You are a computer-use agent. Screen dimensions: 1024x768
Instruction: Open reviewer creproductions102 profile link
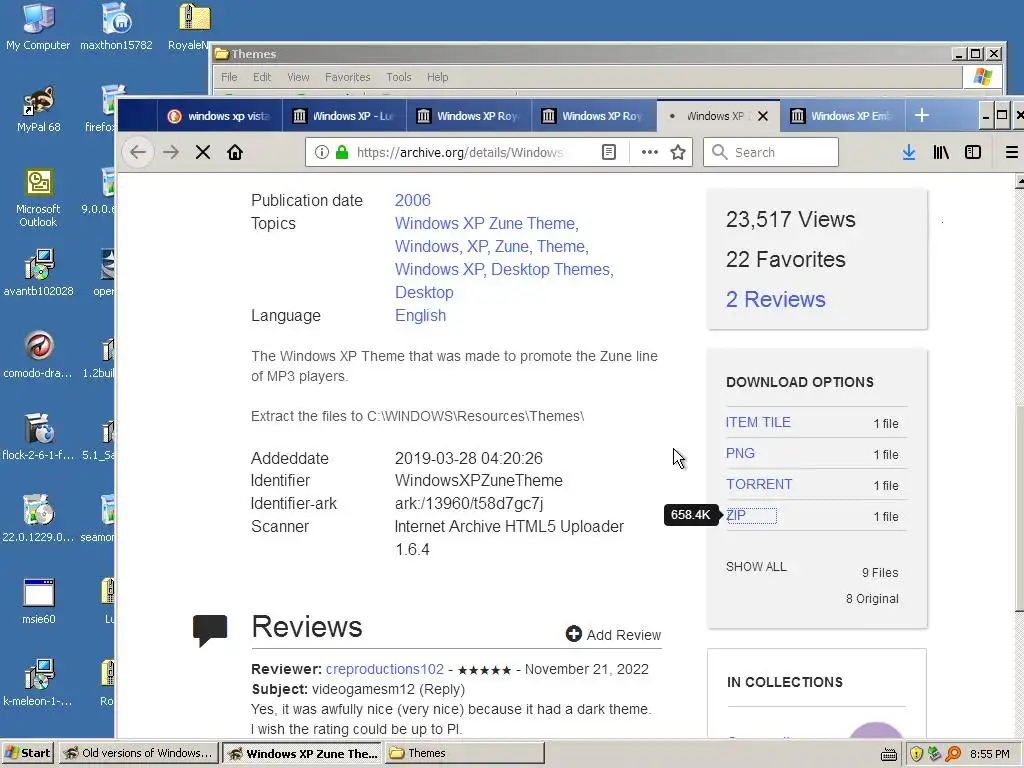point(385,669)
